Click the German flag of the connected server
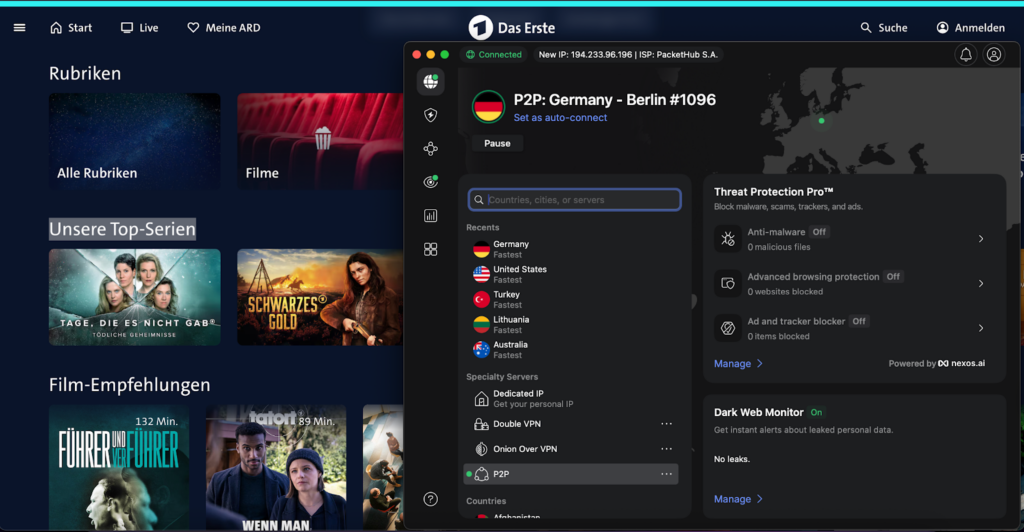The width and height of the screenshot is (1024, 532). point(488,106)
